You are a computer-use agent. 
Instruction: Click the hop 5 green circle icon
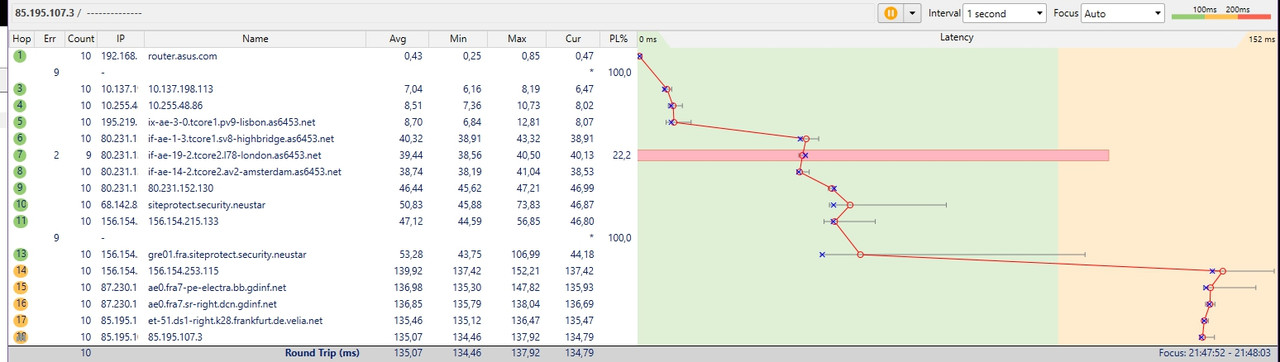click(19, 122)
